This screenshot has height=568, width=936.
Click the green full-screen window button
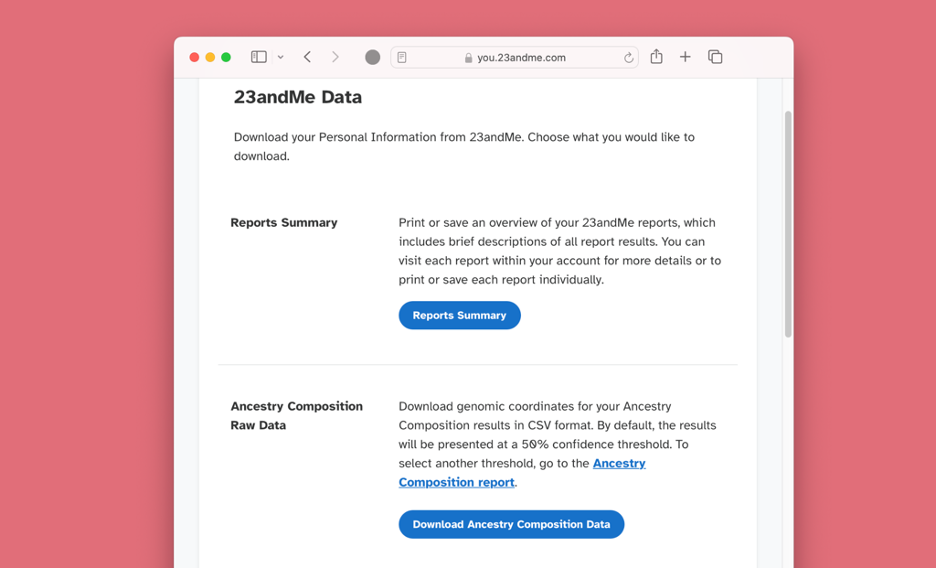coord(226,57)
